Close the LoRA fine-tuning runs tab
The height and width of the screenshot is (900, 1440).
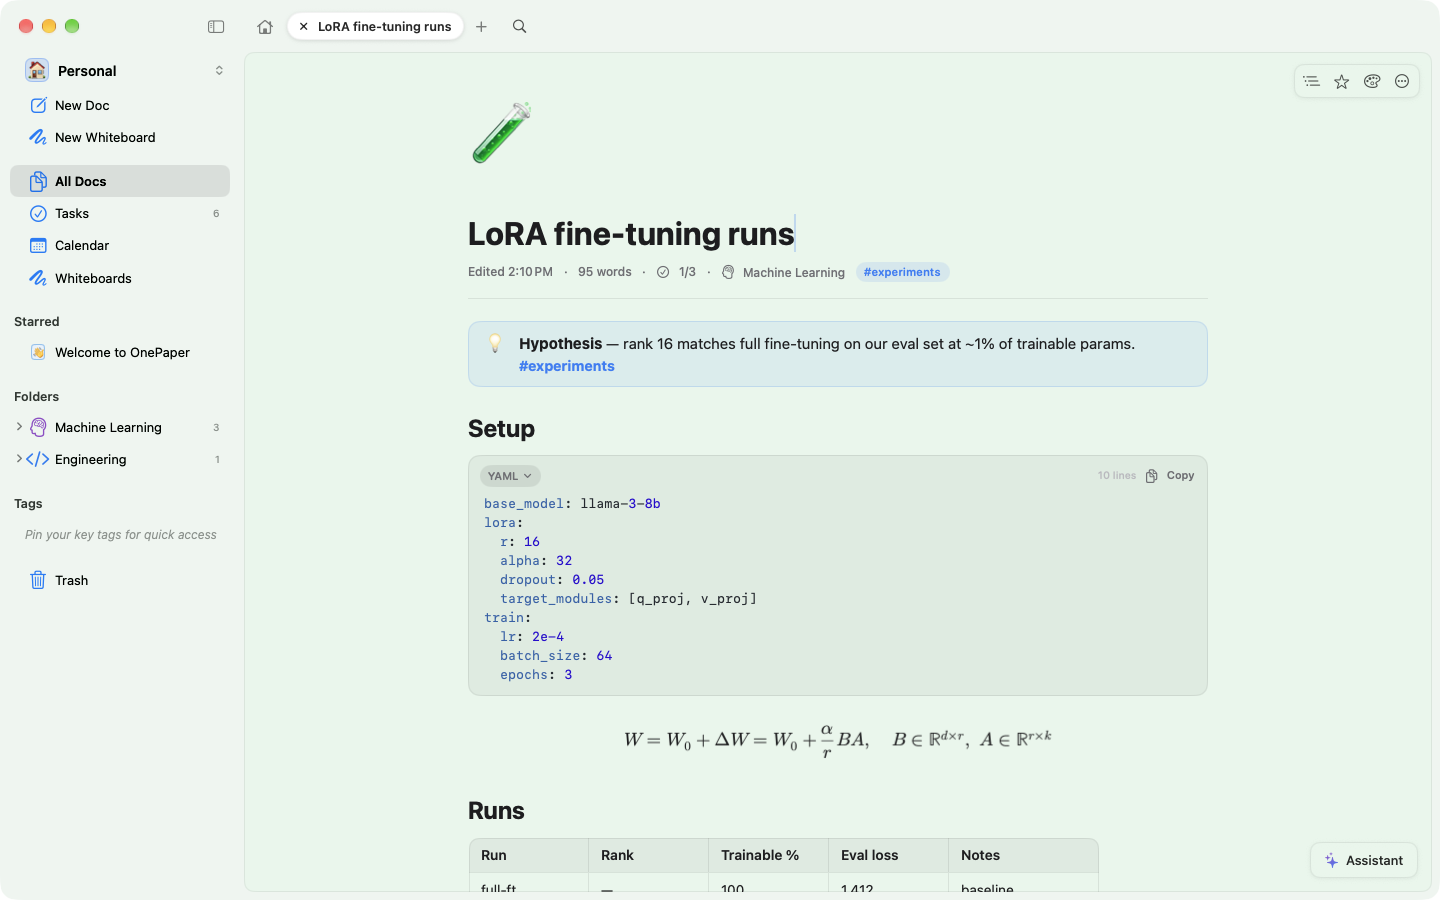pos(303,27)
